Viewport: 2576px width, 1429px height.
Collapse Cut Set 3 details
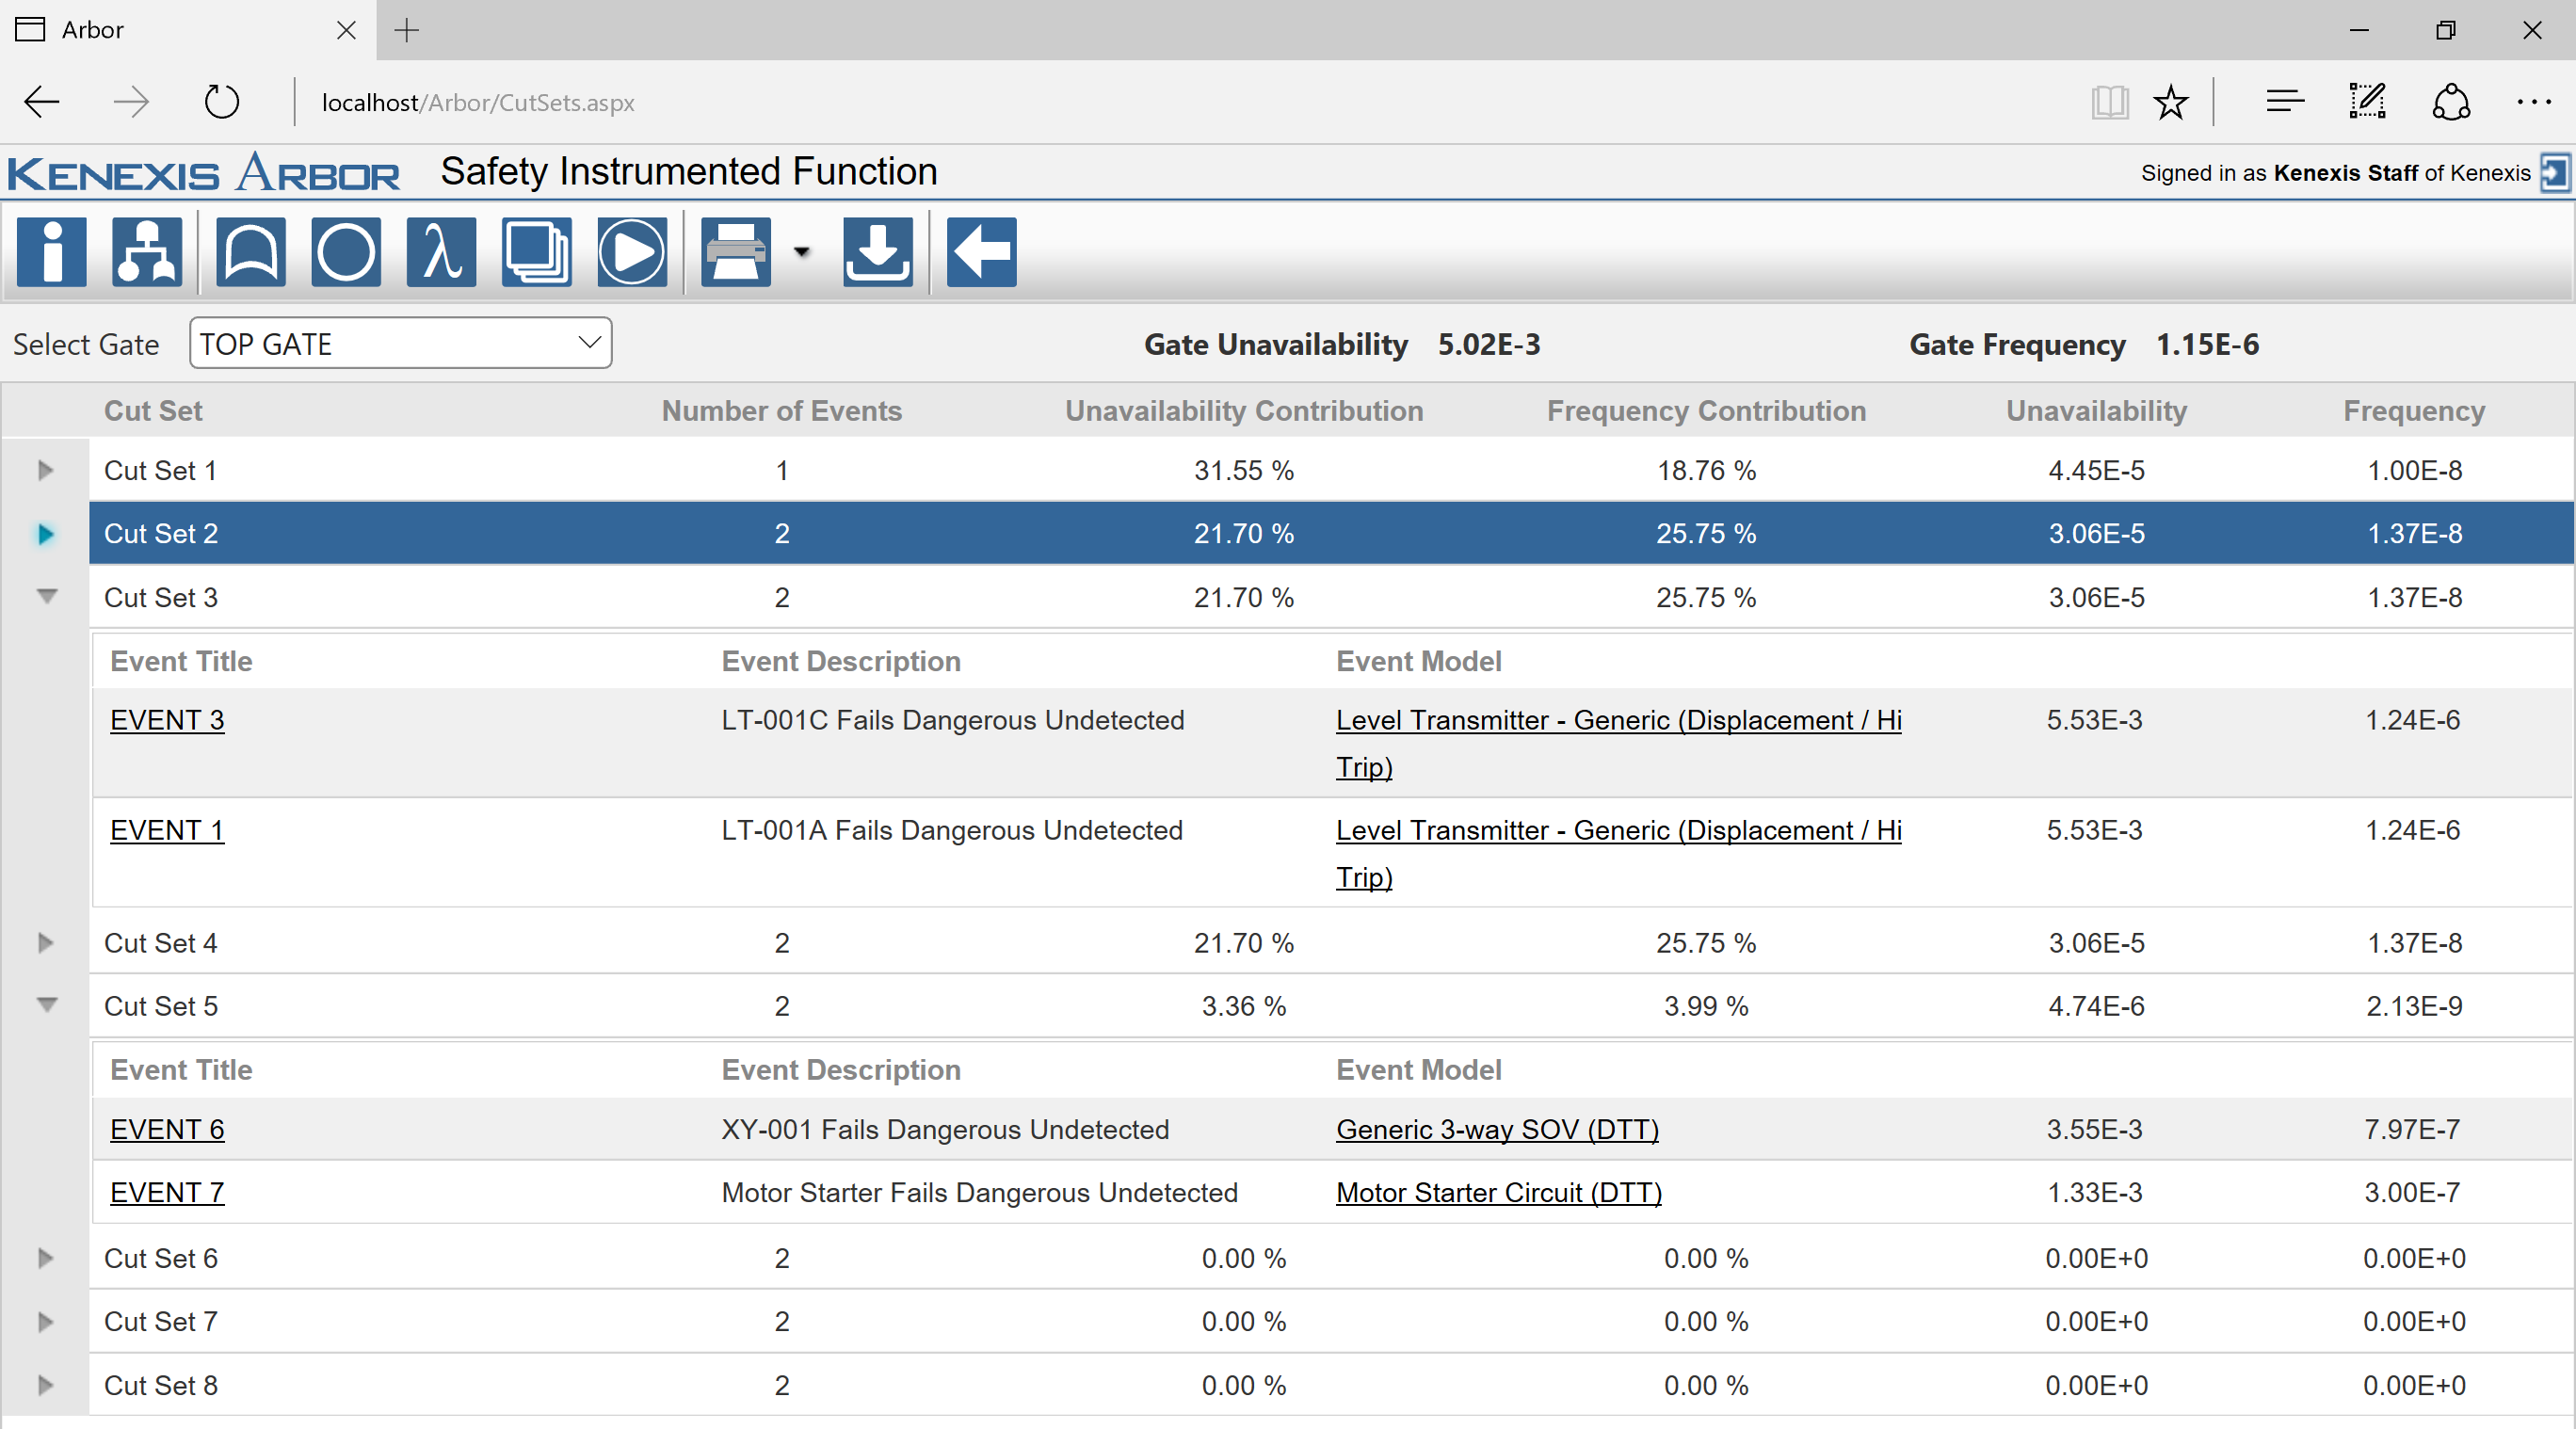[46, 597]
